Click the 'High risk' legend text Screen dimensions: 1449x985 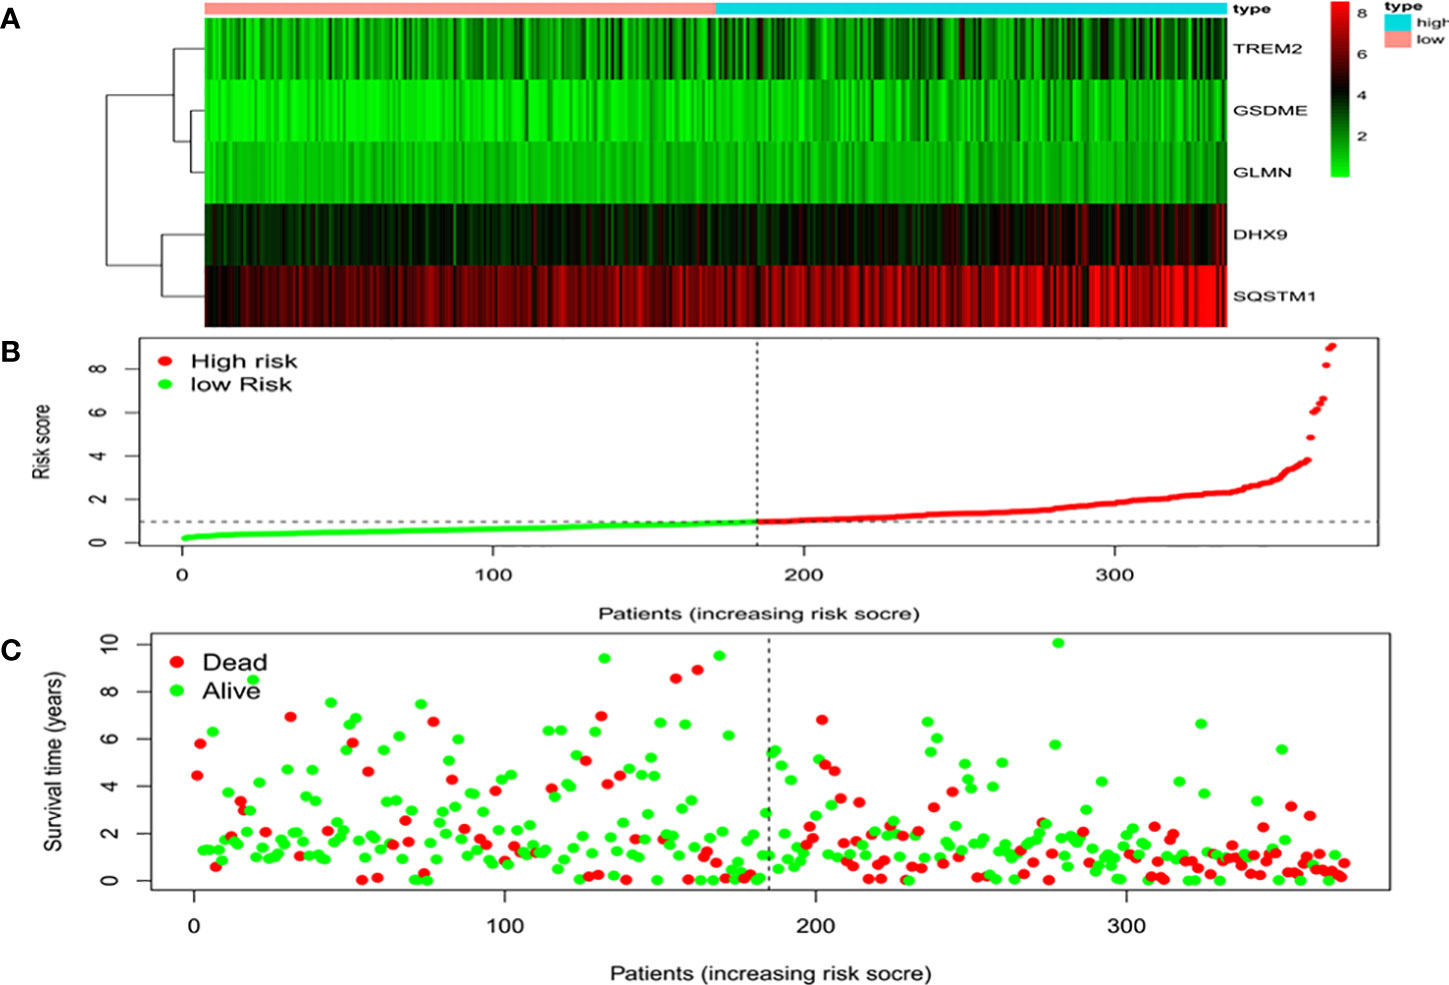[244, 361]
